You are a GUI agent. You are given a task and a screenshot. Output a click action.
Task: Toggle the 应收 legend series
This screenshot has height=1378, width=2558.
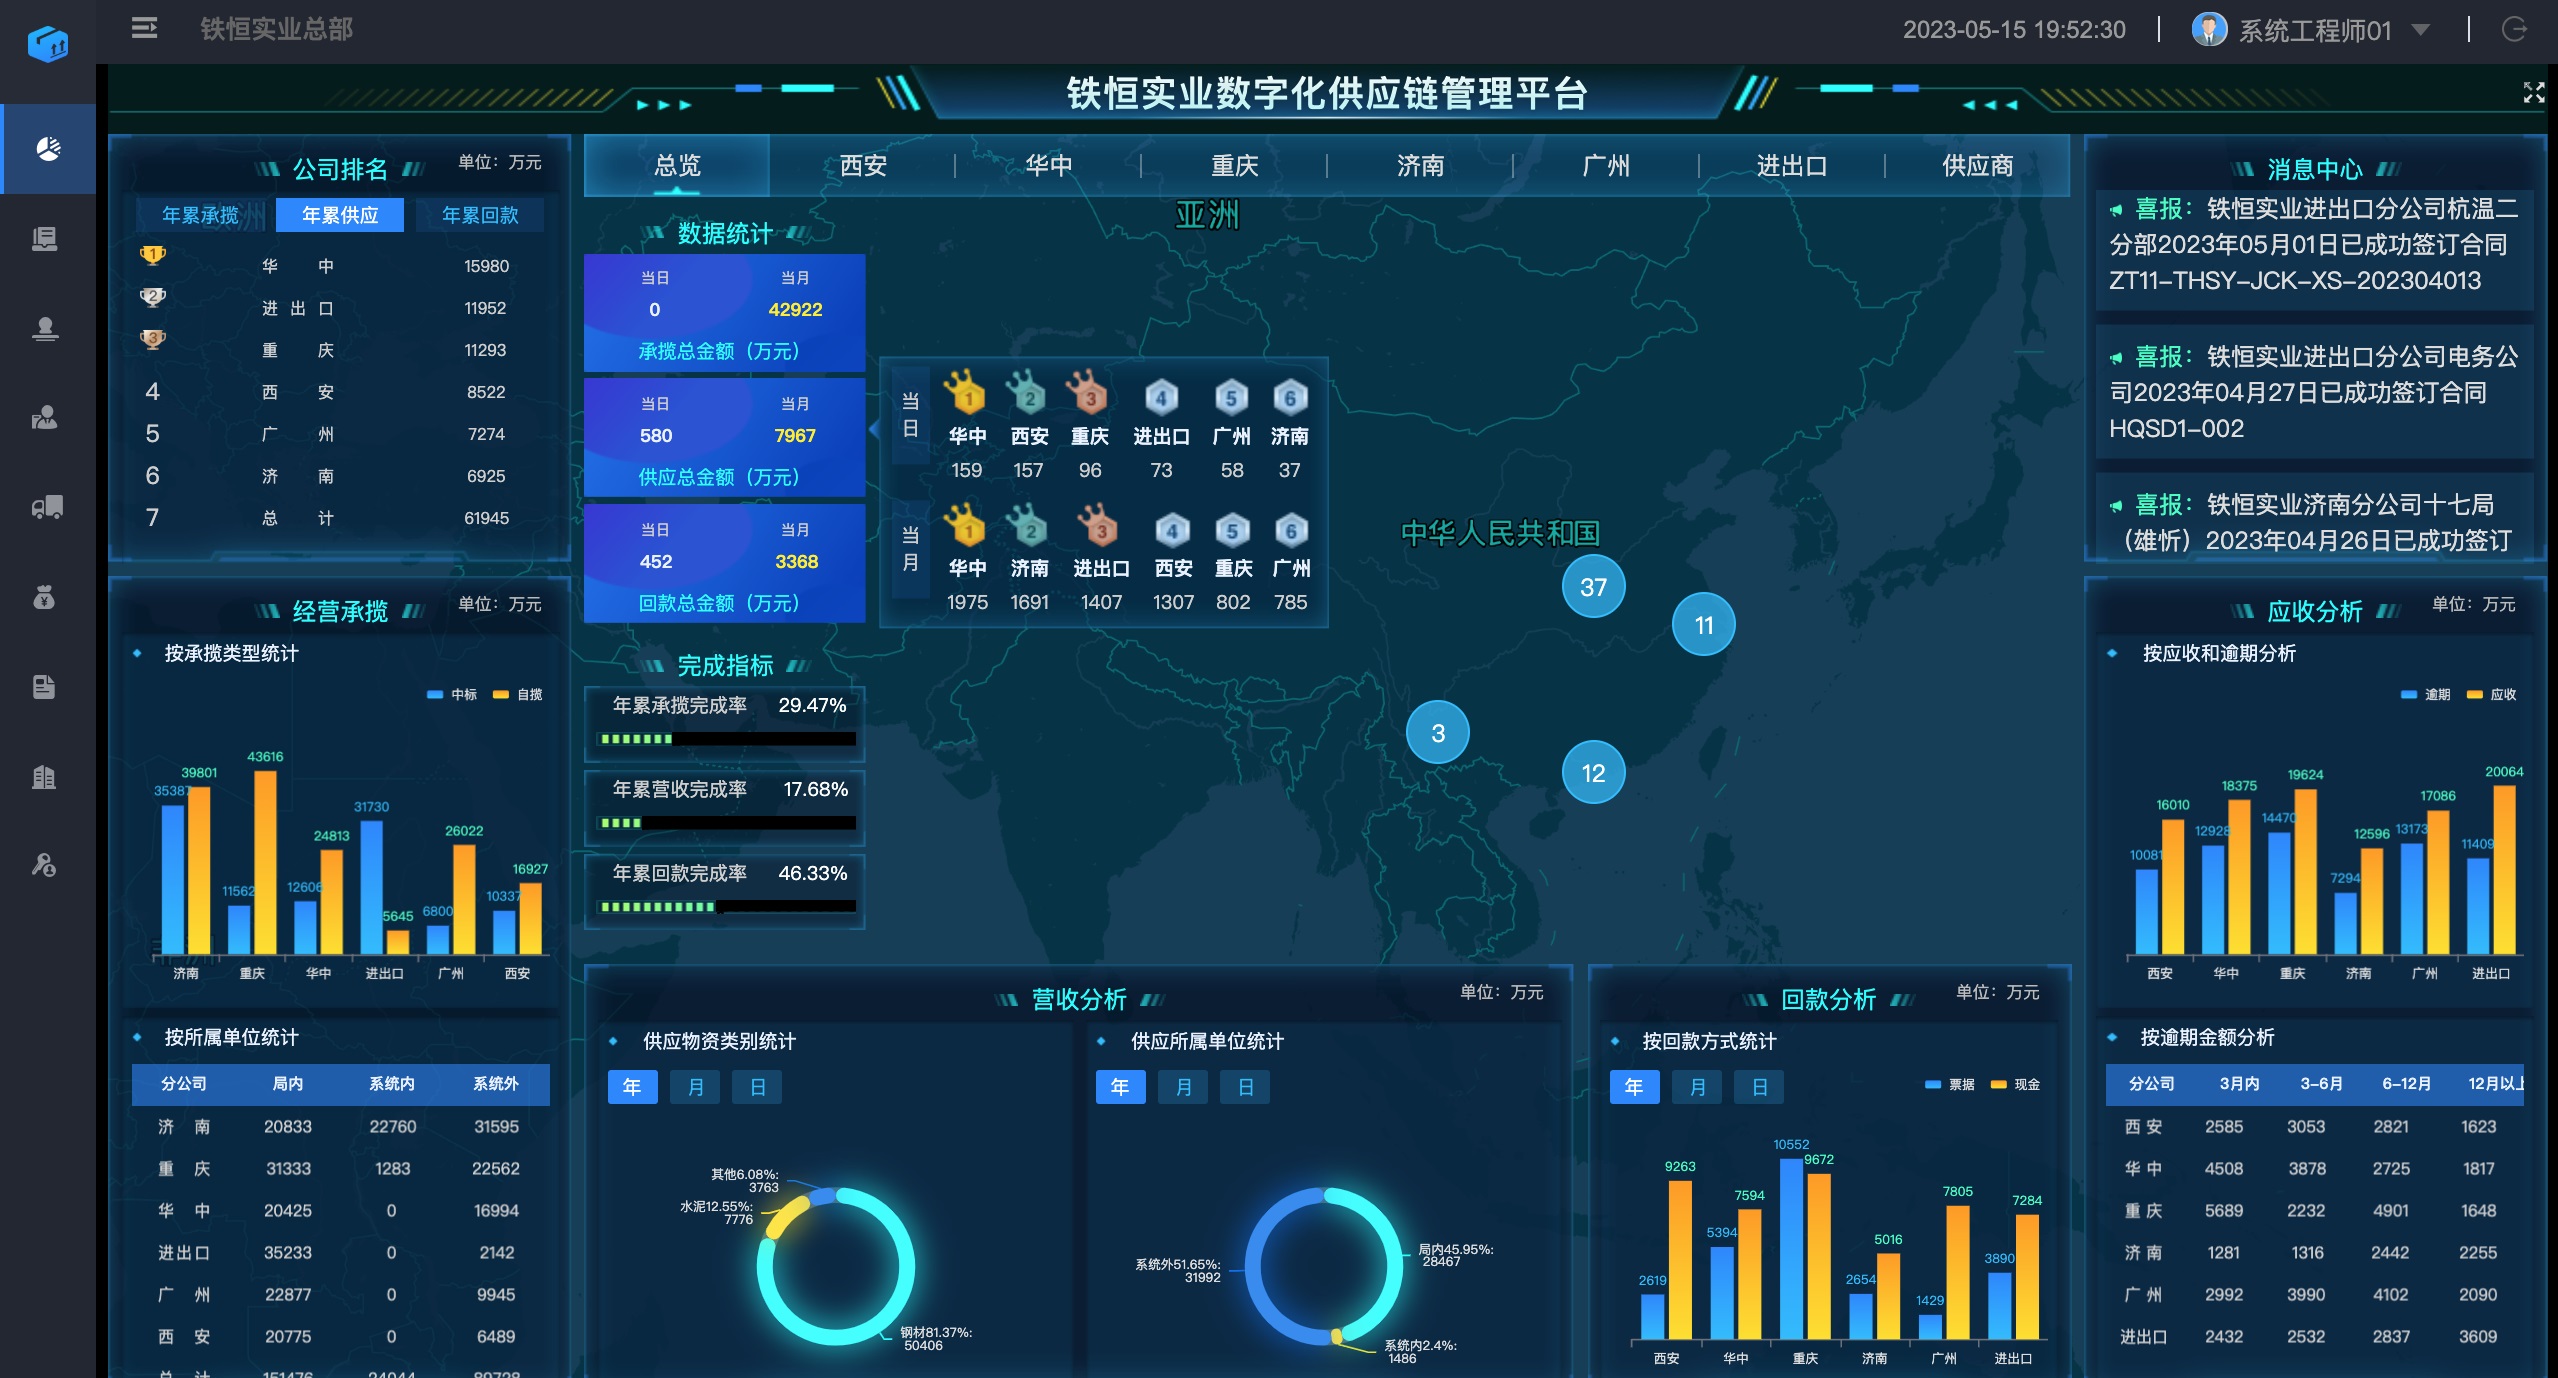point(2491,694)
